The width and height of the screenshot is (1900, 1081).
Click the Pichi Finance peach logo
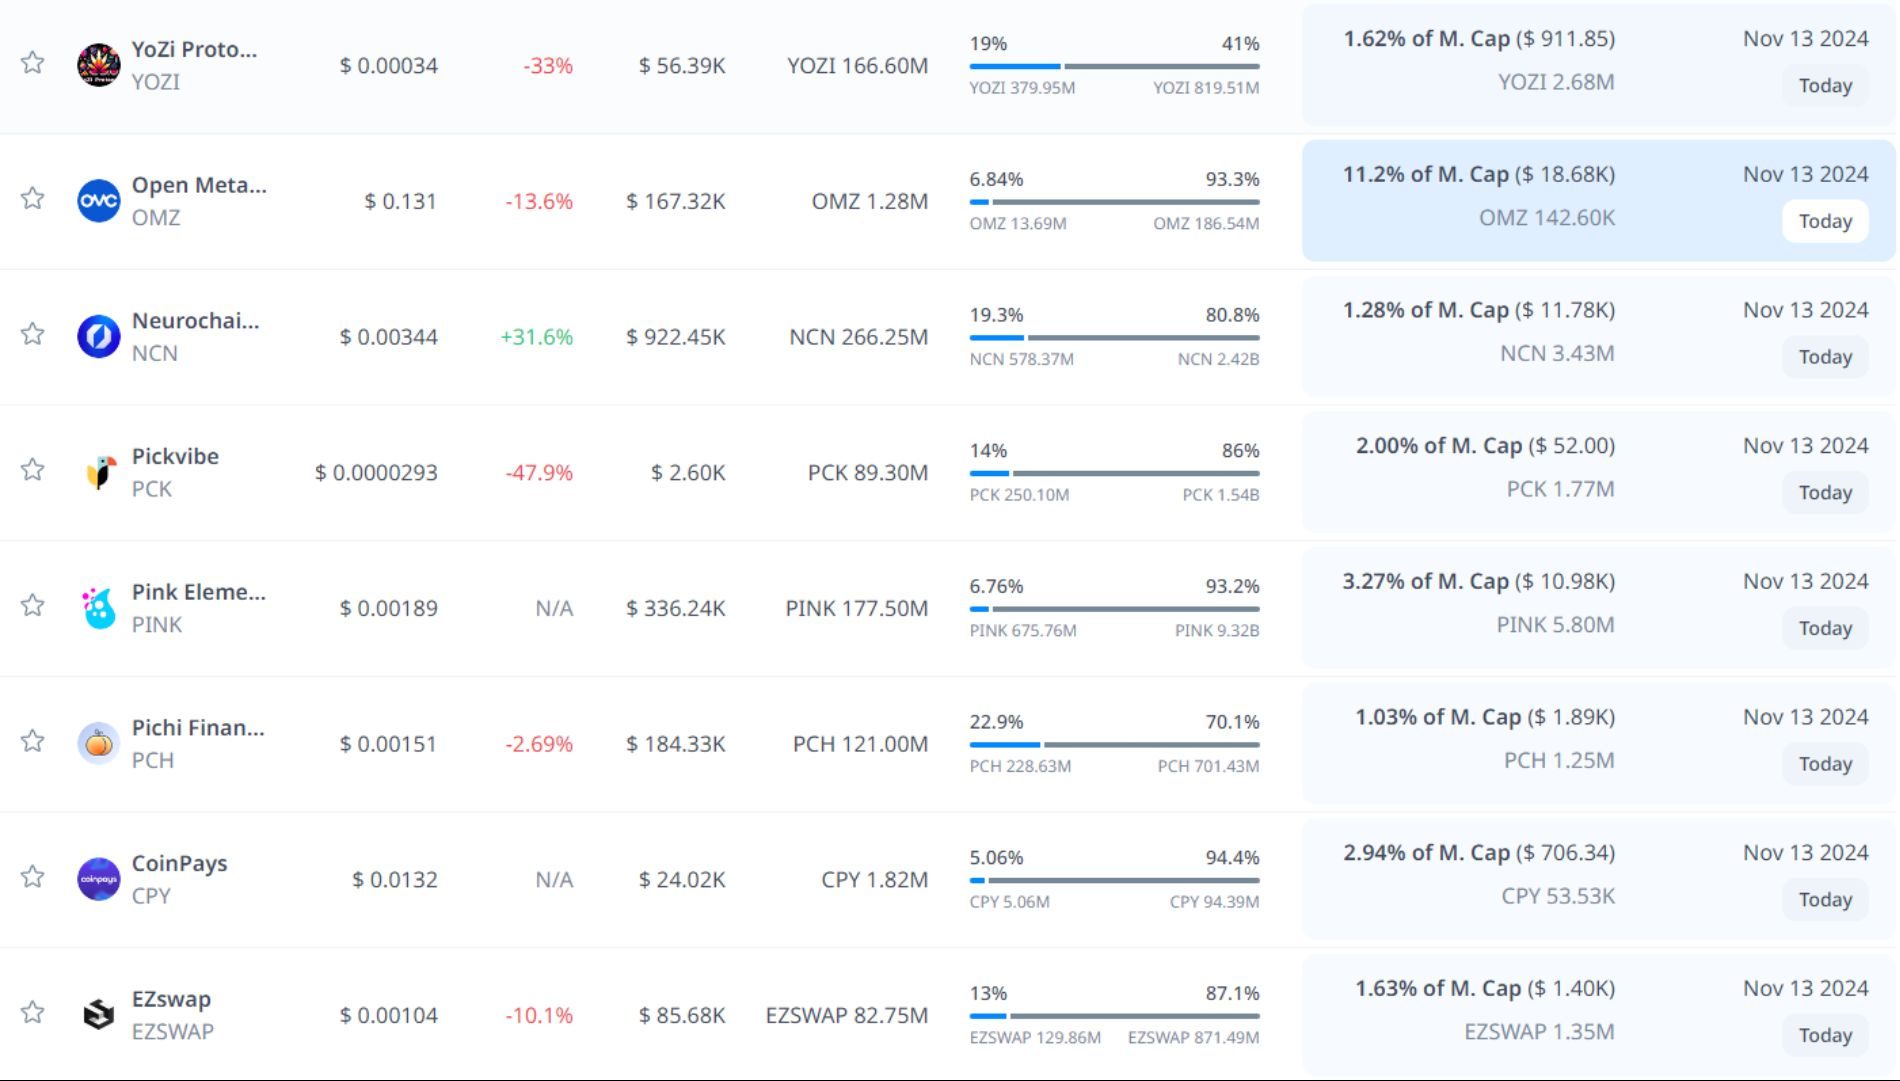(99, 744)
